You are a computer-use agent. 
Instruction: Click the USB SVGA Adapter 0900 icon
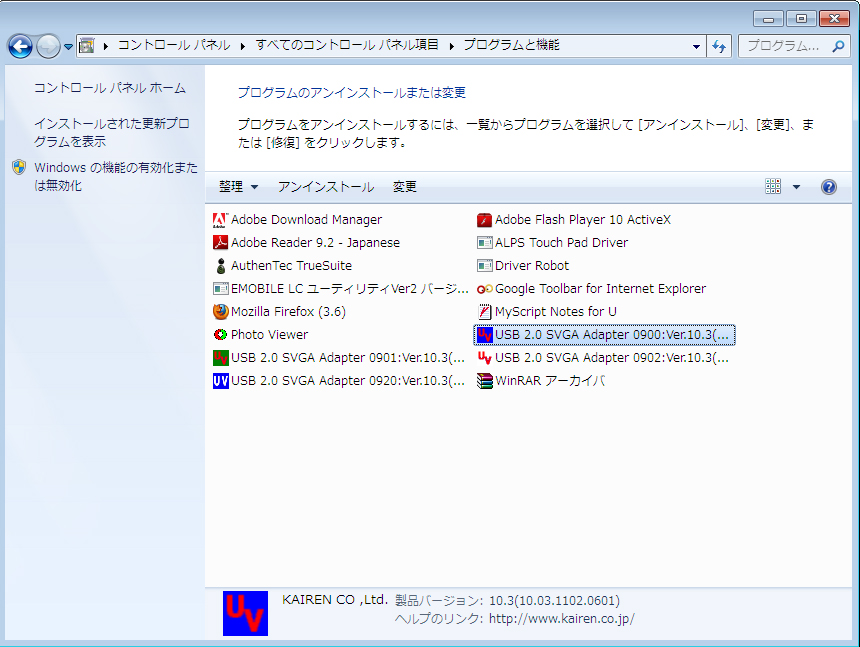(484, 334)
